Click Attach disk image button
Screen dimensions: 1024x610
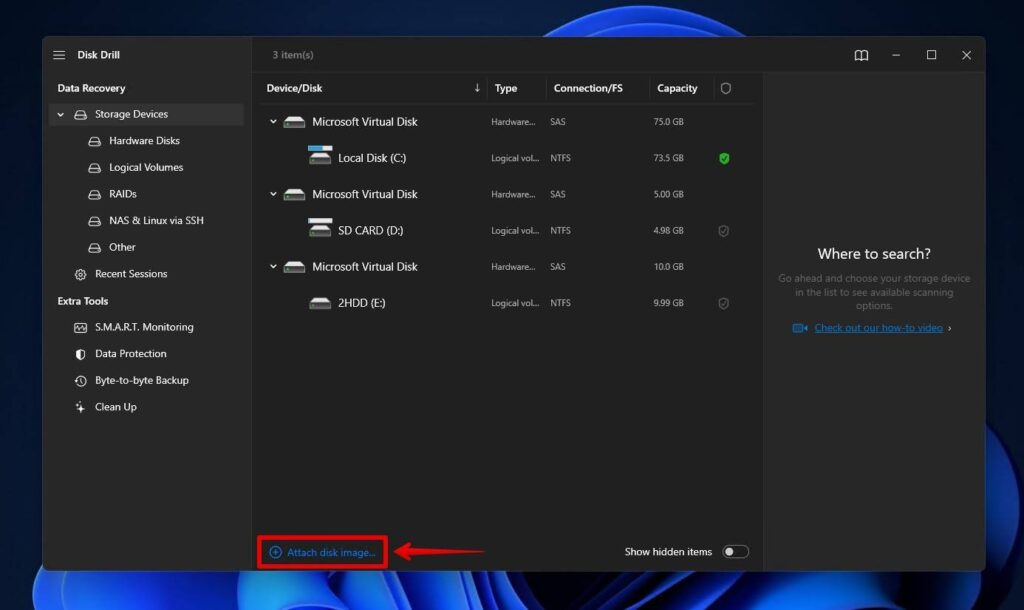click(321, 551)
